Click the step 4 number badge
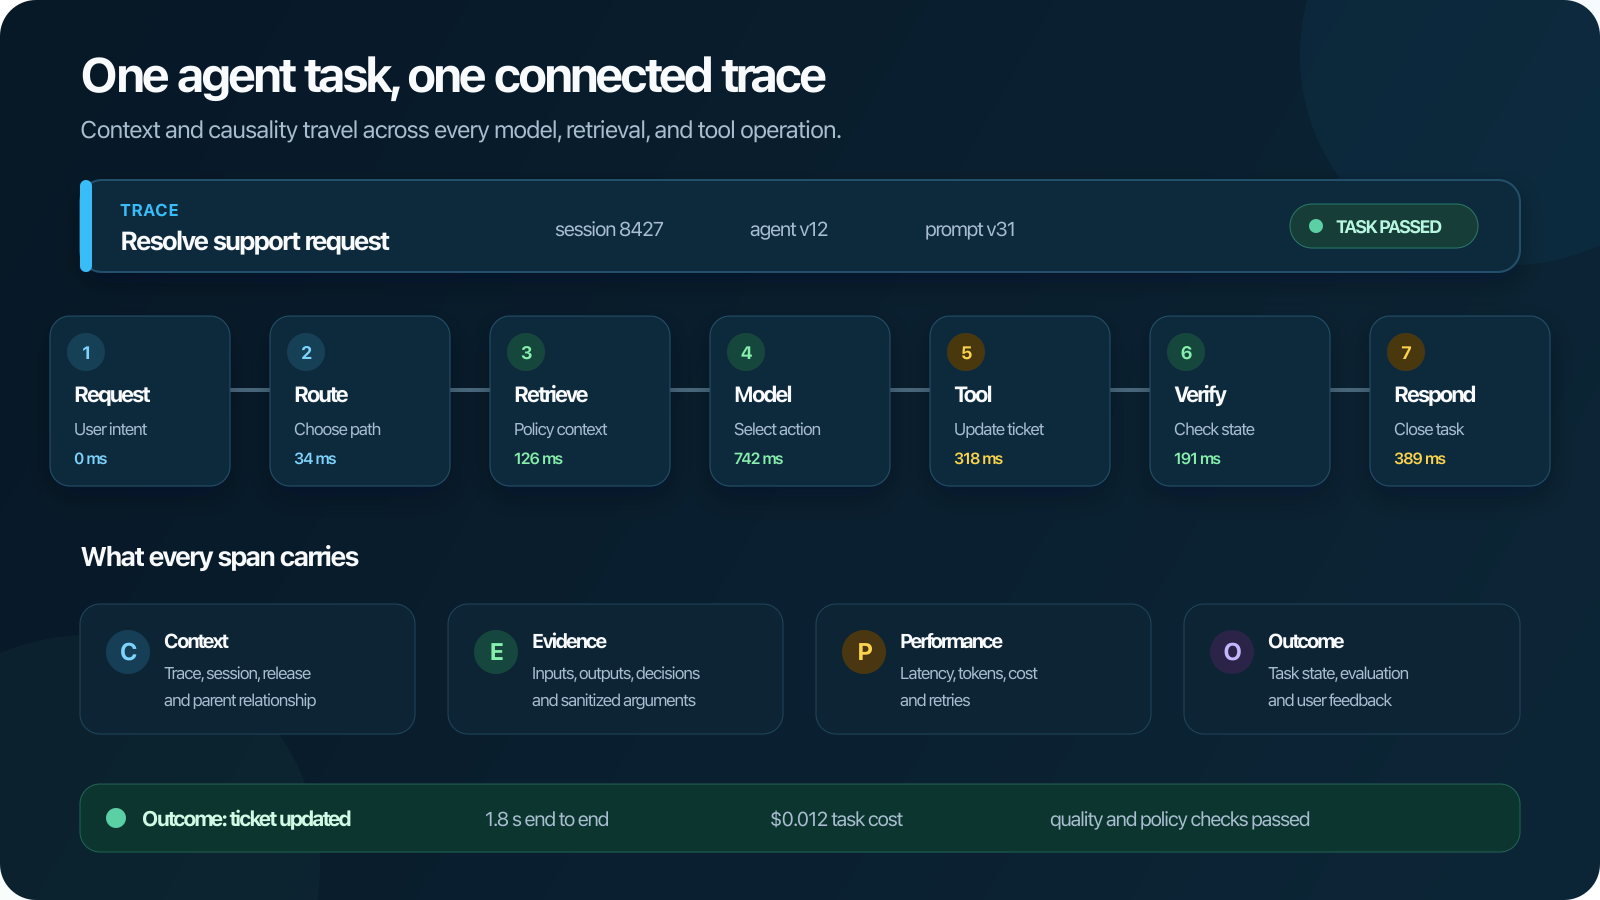The height and width of the screenshot is (900, 1600). click(x=746, y=352)
